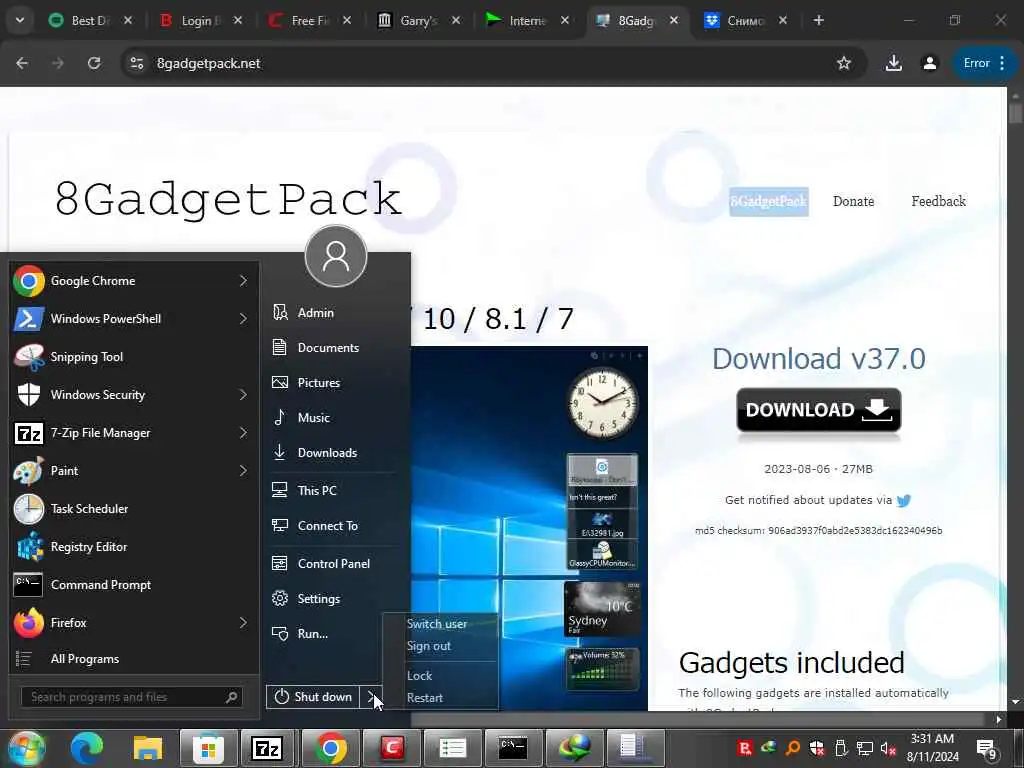Viewport: 1024px width, 768px height.
Task: Click the Windows Start orb button
Action: coord(26,748)
